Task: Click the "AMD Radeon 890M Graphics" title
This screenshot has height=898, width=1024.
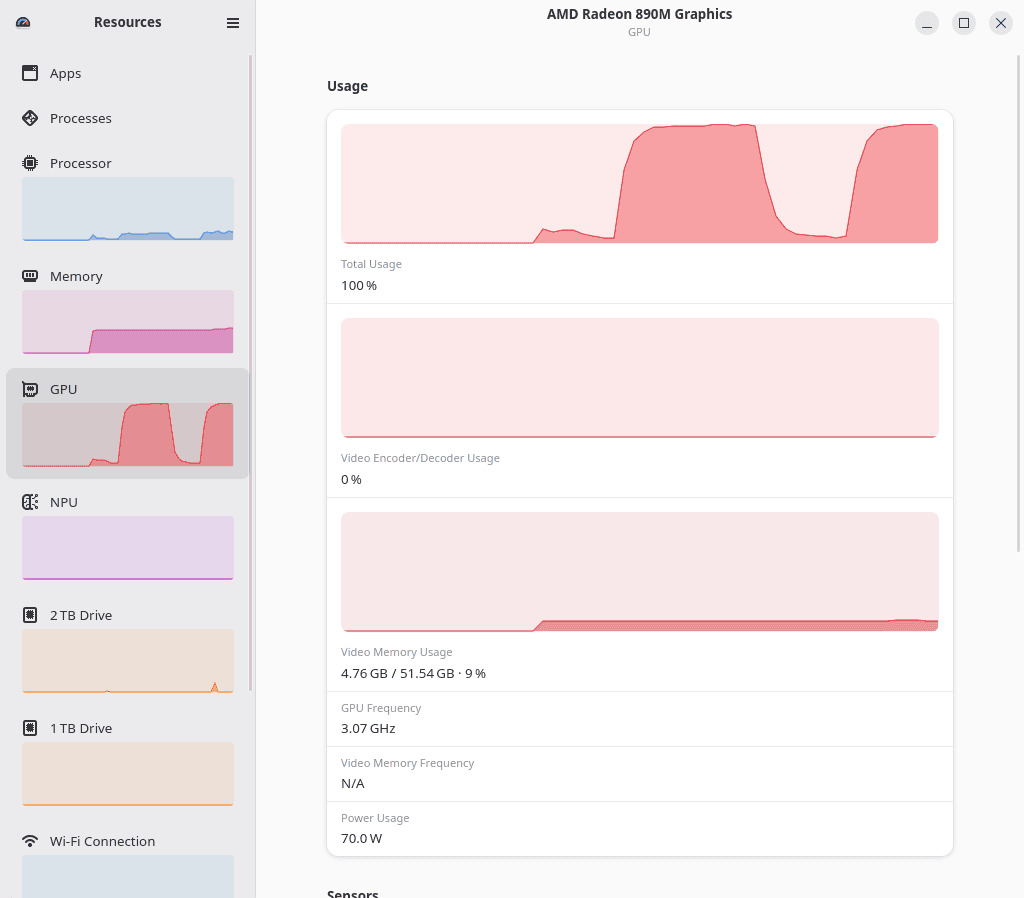Action: 639,14
